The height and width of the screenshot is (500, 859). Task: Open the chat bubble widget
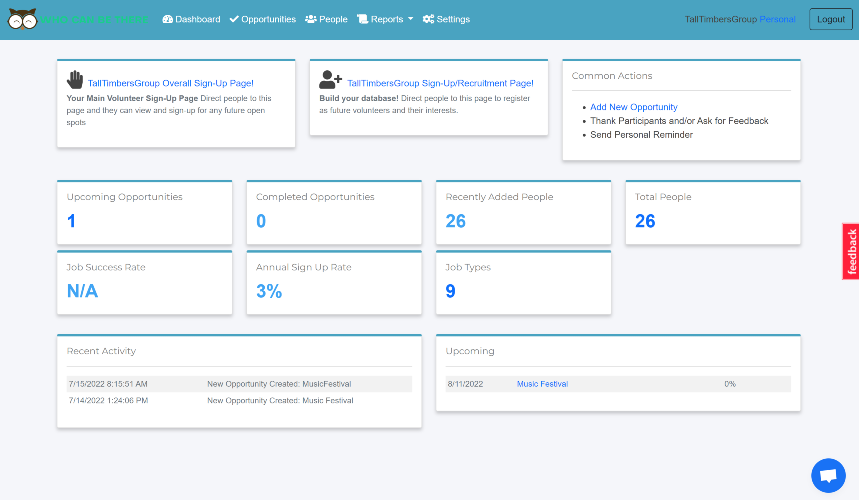pyautogui.click(x=828, y=475)
